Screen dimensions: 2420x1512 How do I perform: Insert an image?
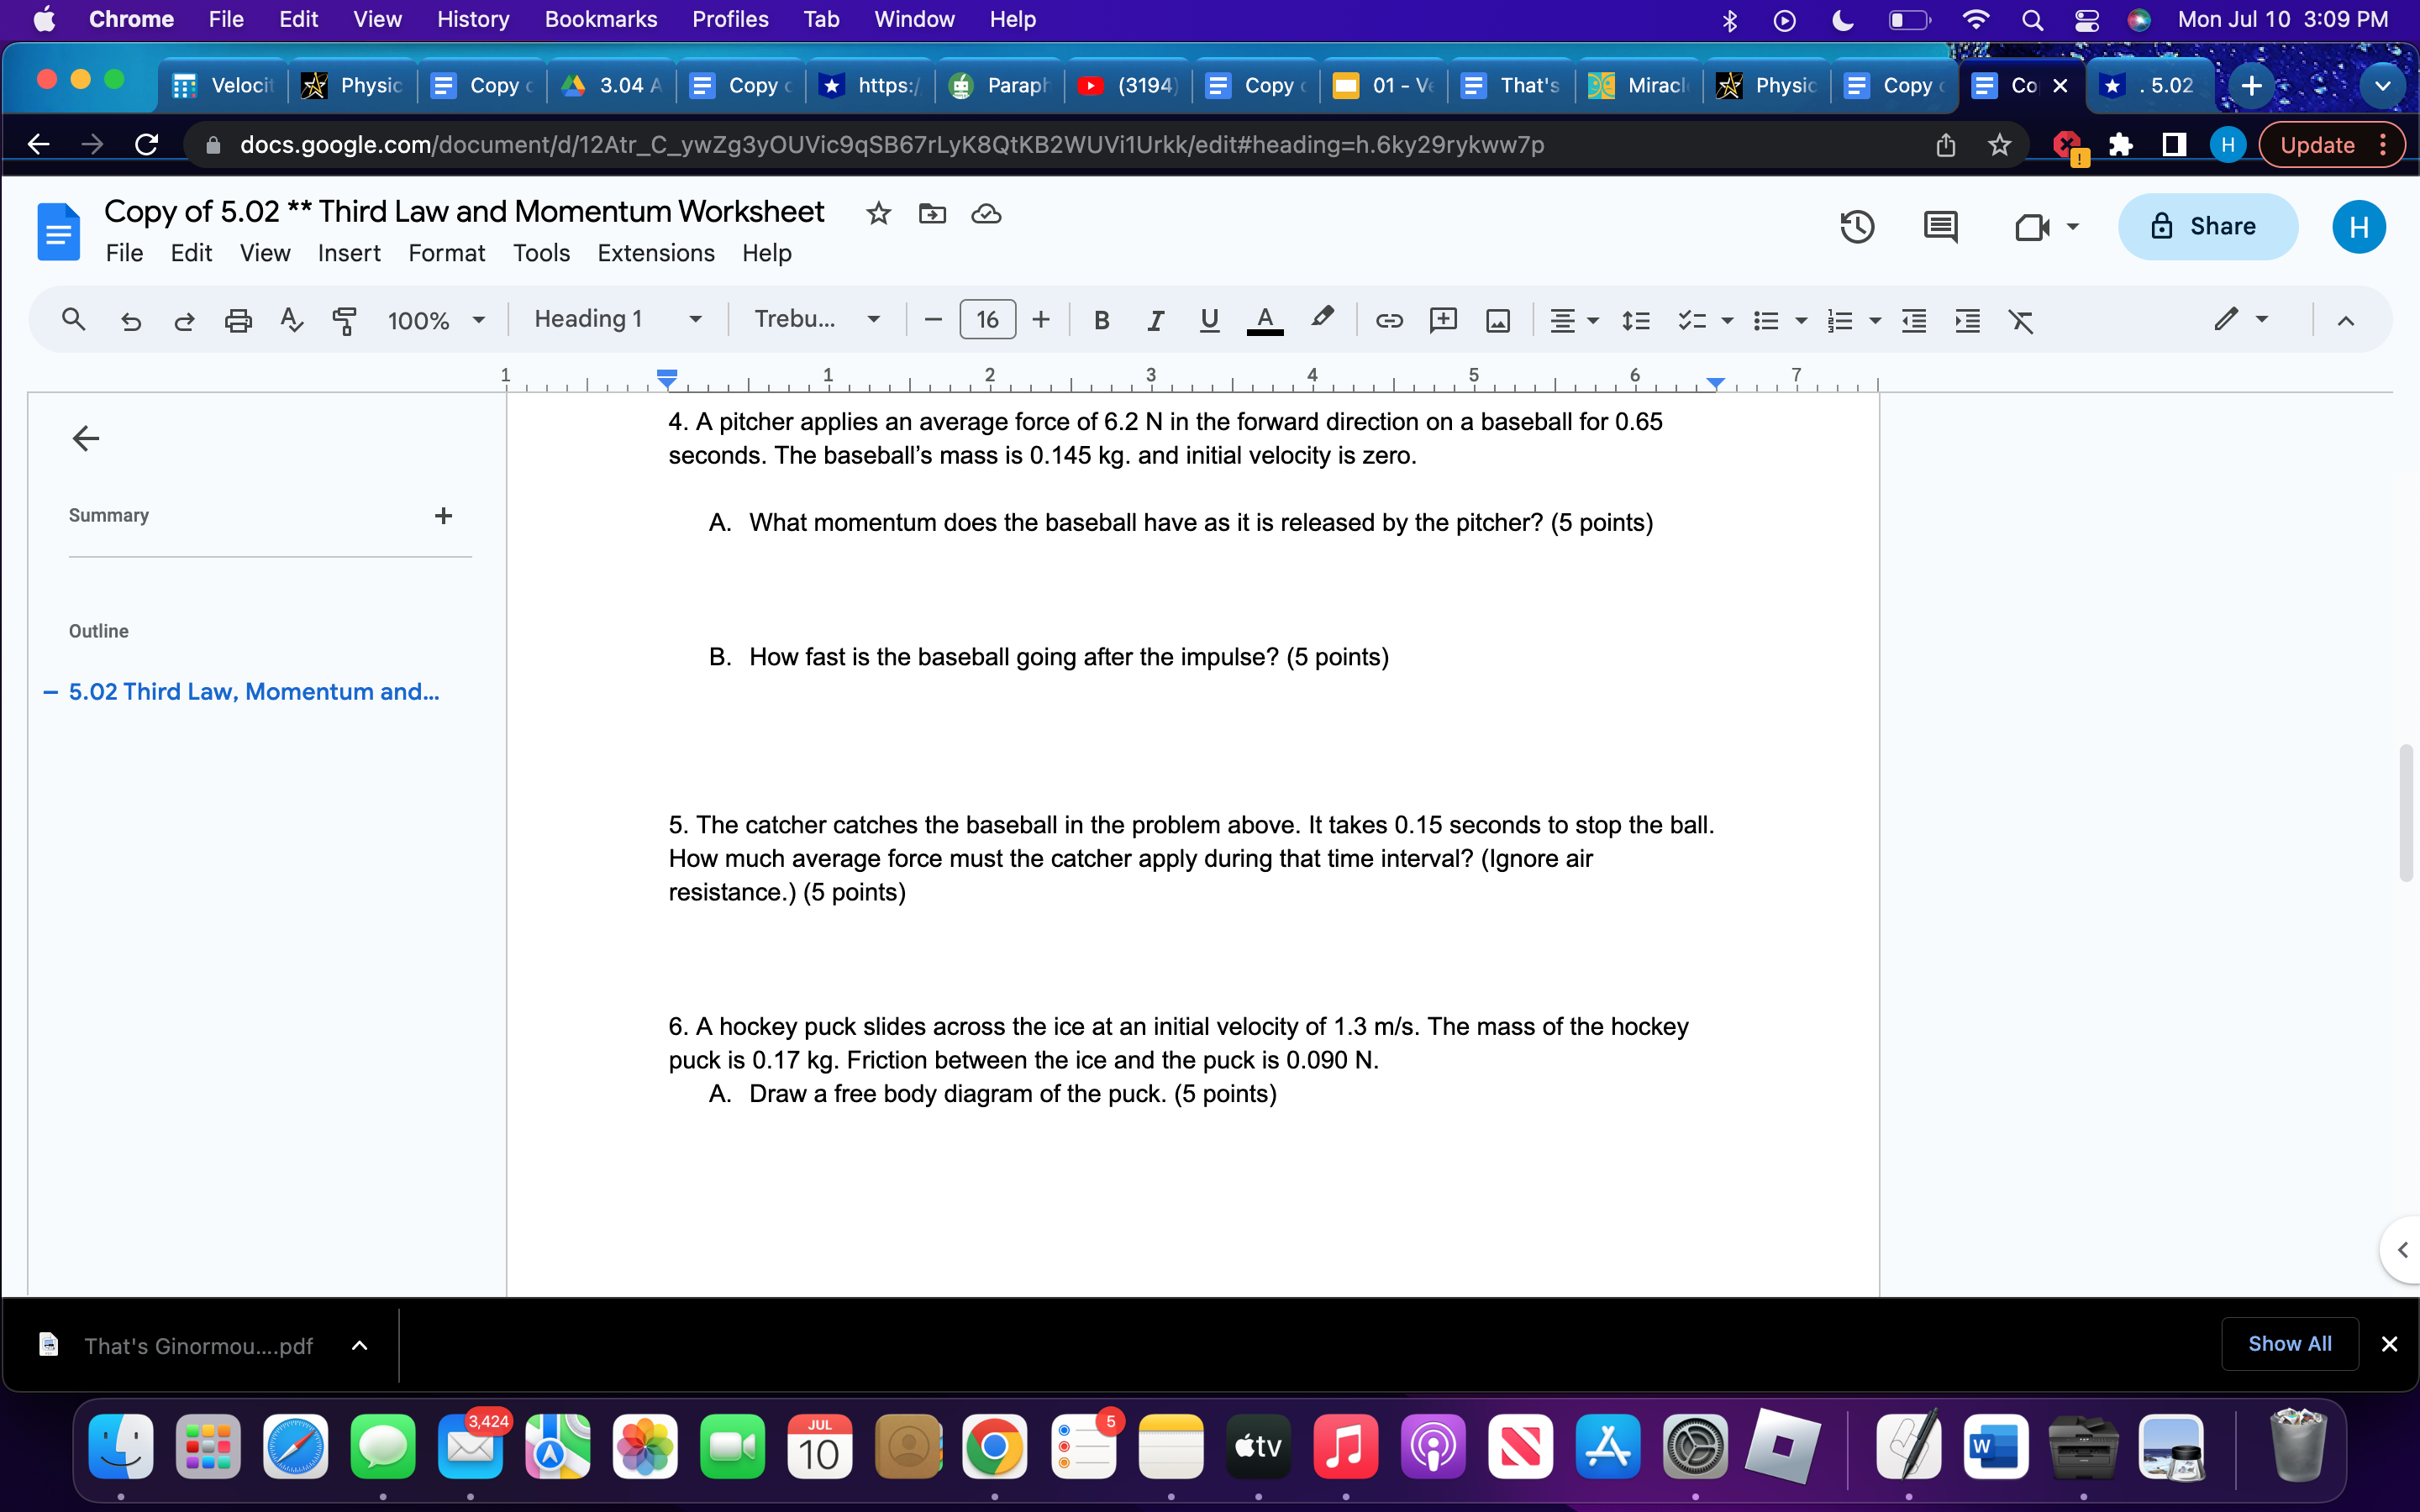pyautogui.click(x=1497, y=320)
